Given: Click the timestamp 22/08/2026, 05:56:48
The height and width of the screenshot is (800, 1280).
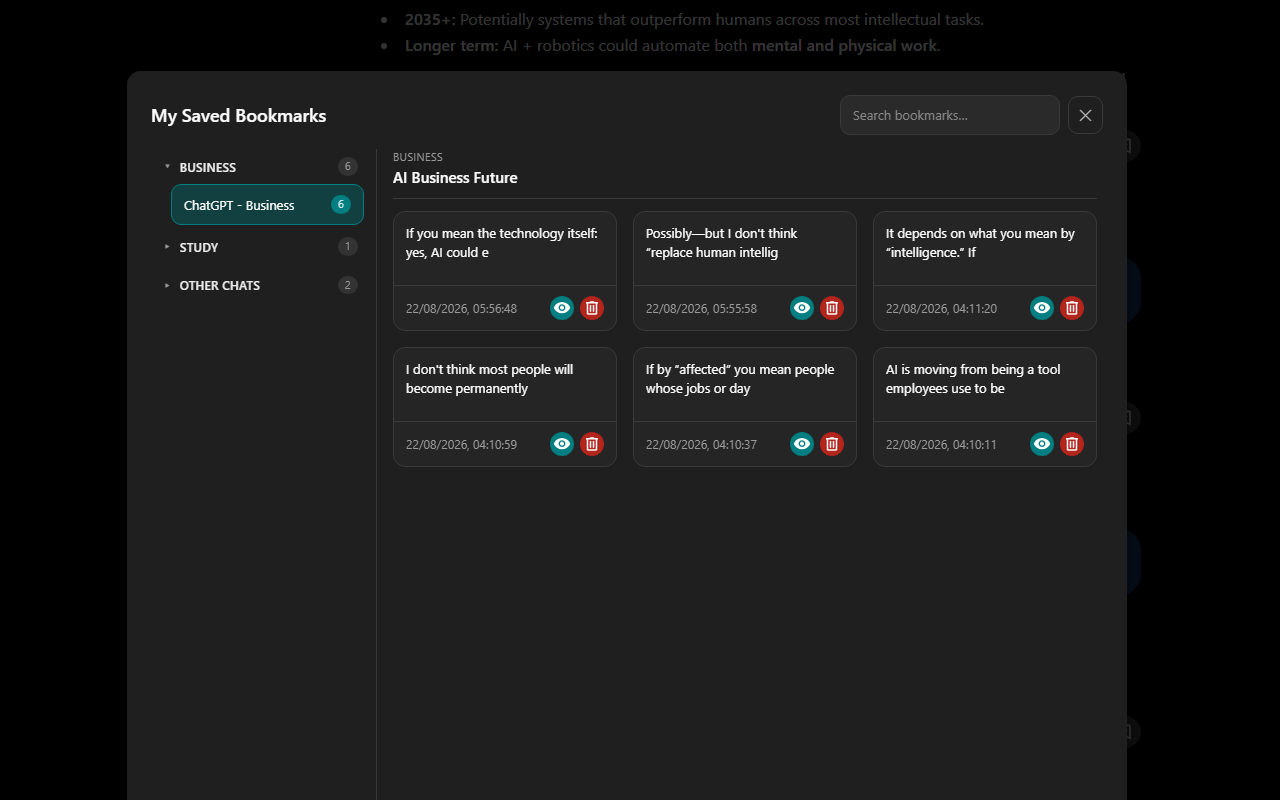Looking at the screenshot, I should click(461, 309).
